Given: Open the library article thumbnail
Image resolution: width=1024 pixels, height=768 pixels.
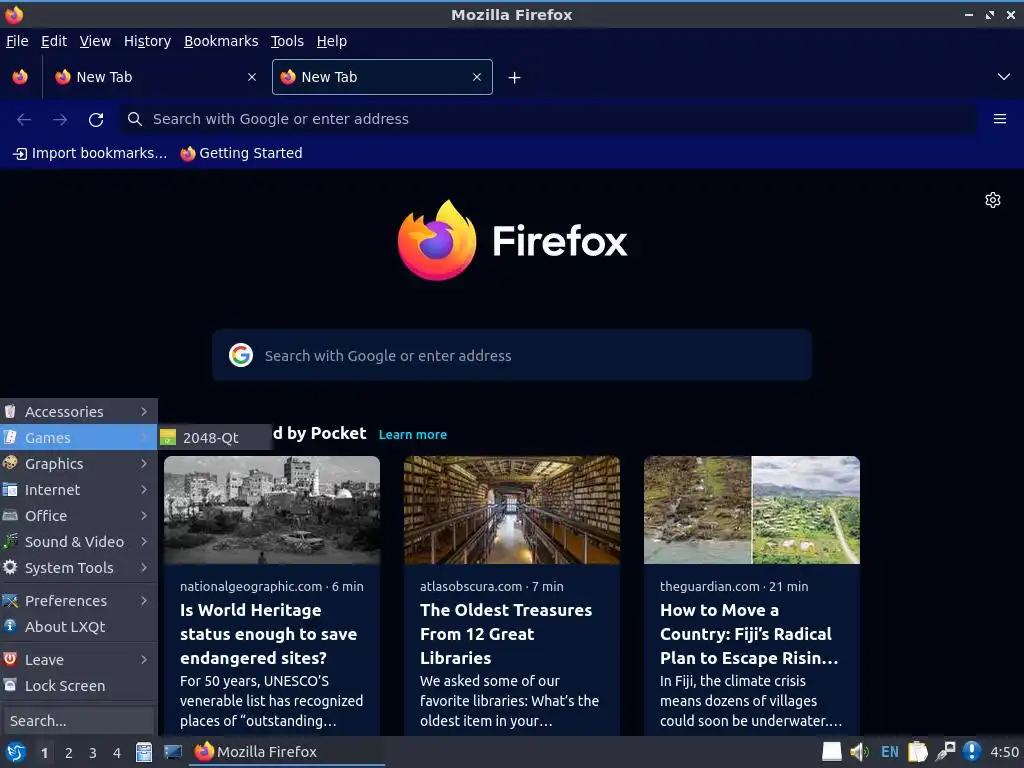Looking at the screenshot, I should point(512,510).
